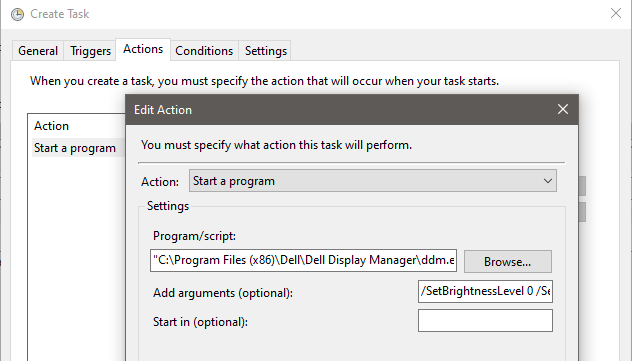
Task: Open the Triggers tab
Action: [90, 51]
